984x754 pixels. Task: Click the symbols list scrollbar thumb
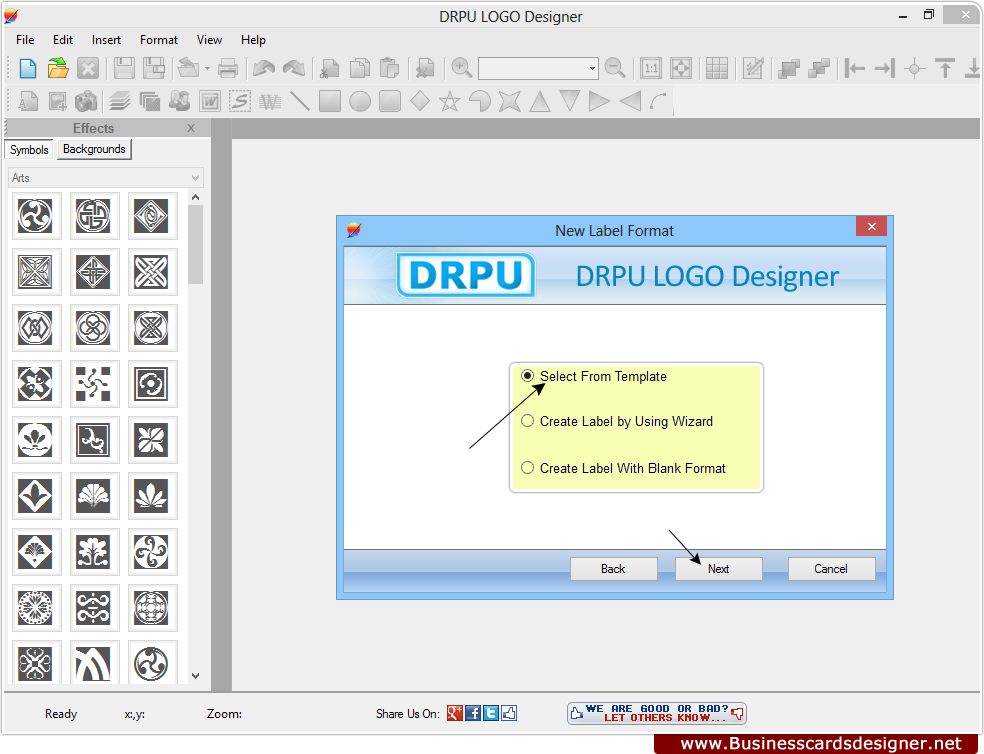[195, 244]
